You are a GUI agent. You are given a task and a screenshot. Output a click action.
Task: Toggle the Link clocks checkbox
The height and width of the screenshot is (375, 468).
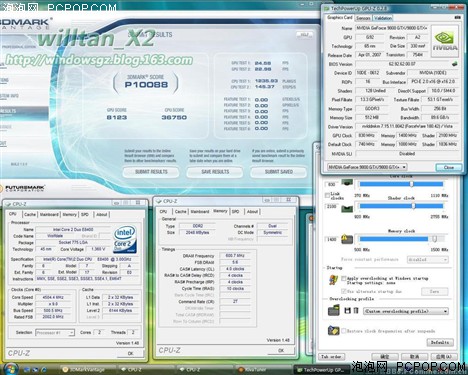[x=327, y=195]
